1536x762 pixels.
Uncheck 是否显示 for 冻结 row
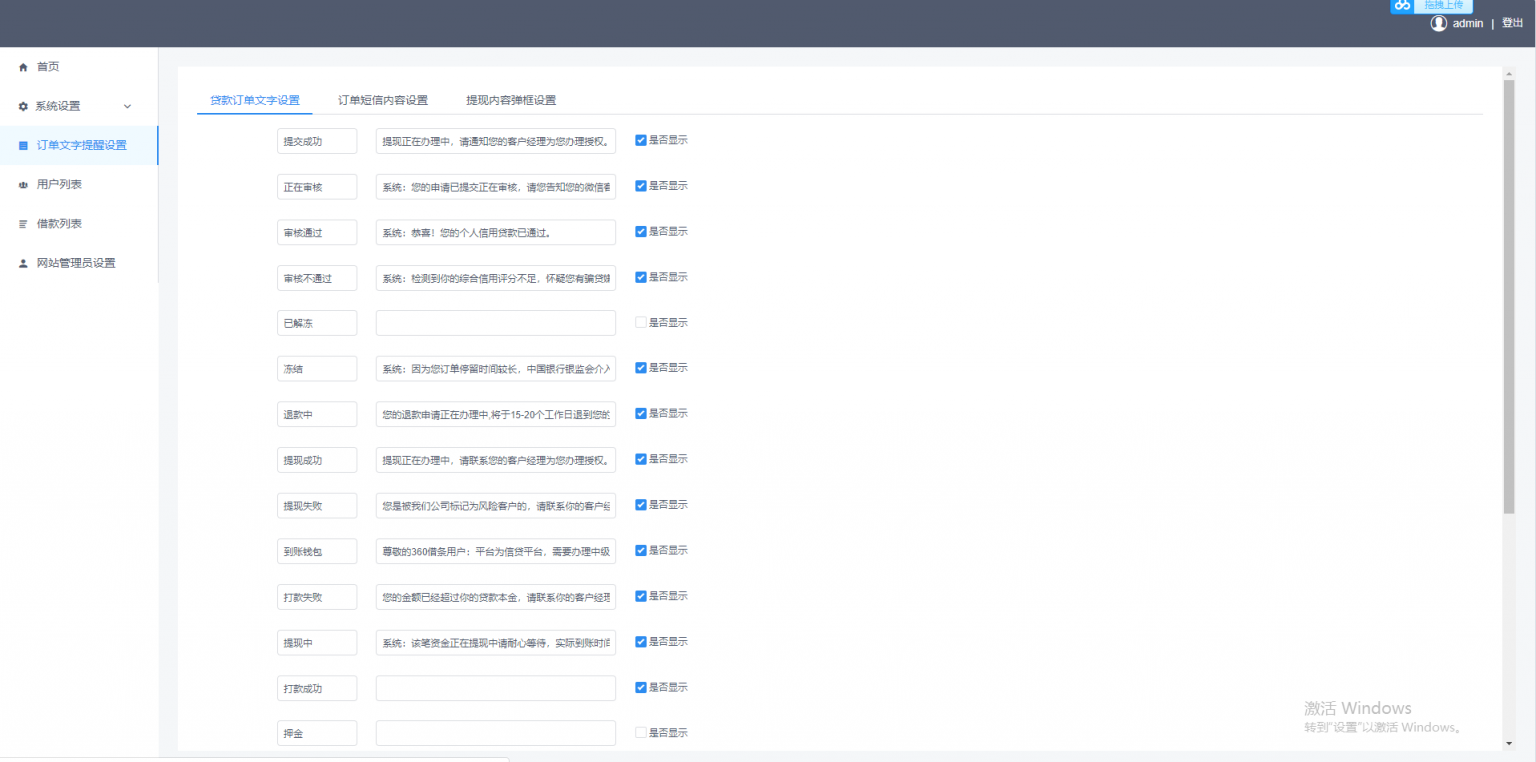coord(640,367)
